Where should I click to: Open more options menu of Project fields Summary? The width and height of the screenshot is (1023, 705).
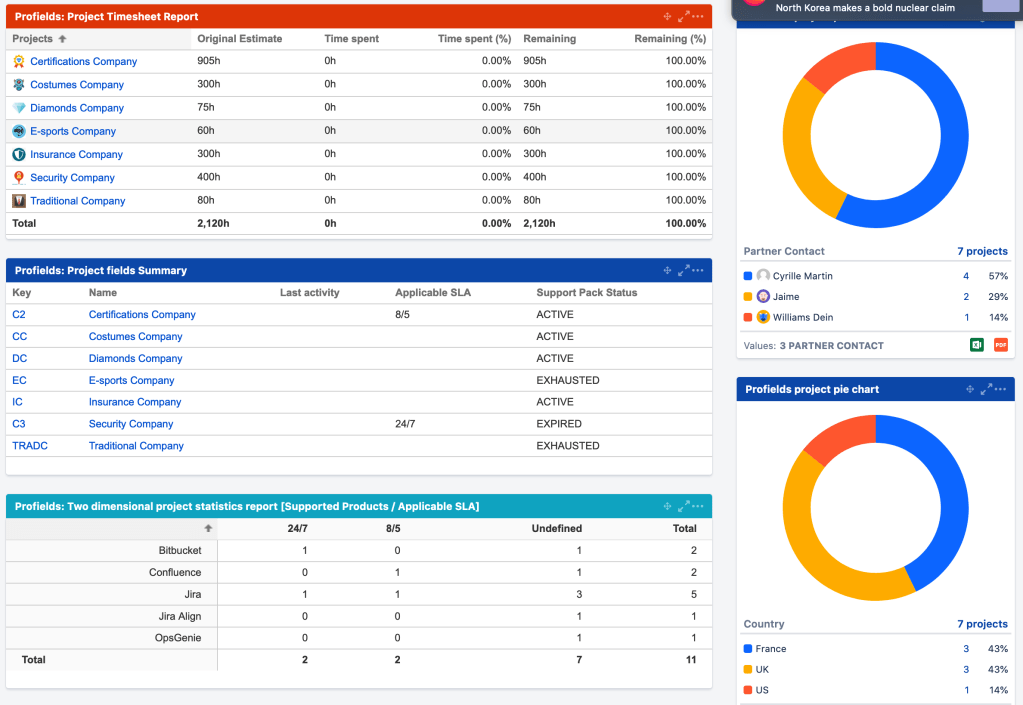point(698,271)
